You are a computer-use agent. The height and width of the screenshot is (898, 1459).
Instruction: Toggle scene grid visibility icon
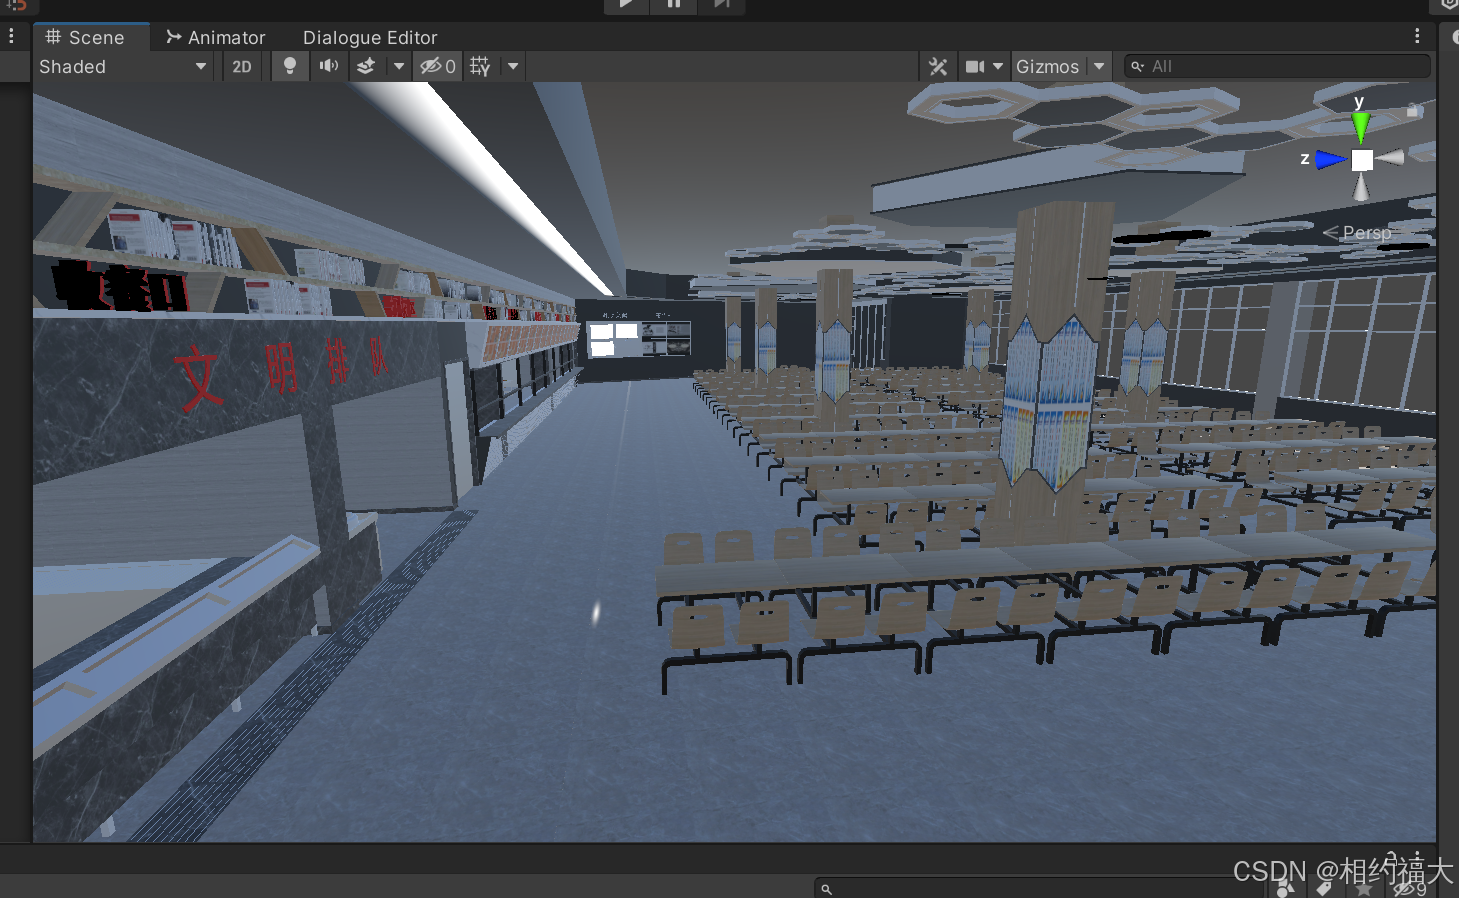click(481, 66)
